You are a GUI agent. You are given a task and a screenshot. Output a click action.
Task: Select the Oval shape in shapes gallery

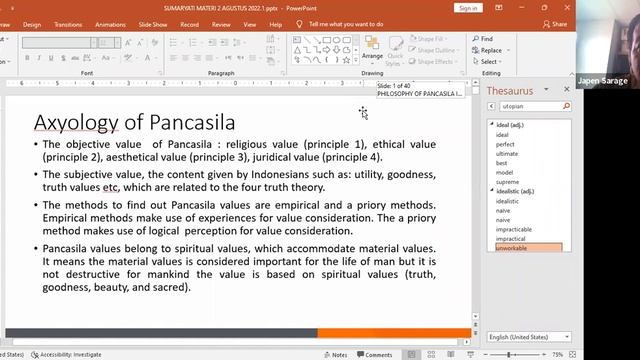click(336, 40)
